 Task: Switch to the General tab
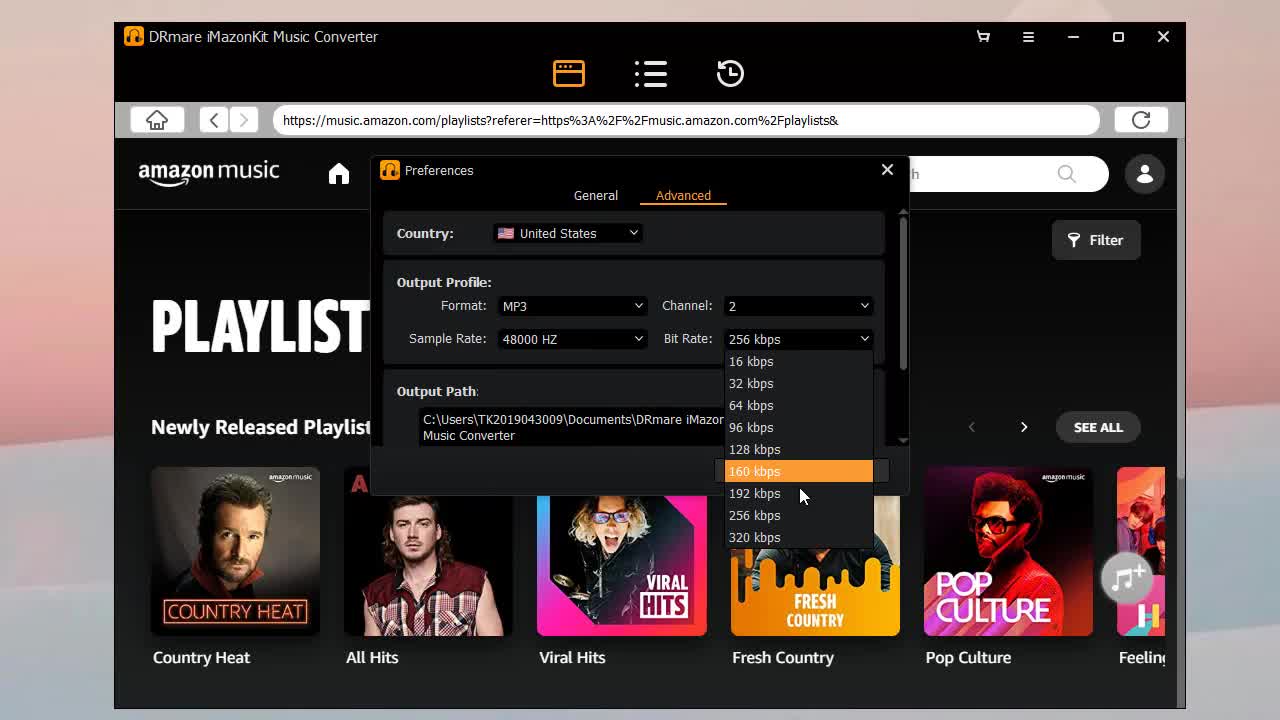[596, 196]
